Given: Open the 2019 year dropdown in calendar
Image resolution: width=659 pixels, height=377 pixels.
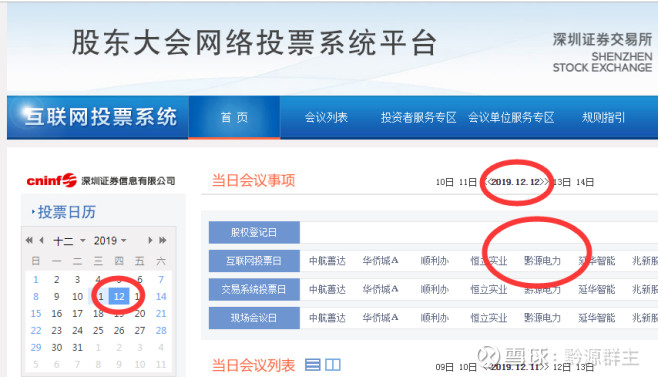Looking at the screenshot, I should [x=110, y=241].
